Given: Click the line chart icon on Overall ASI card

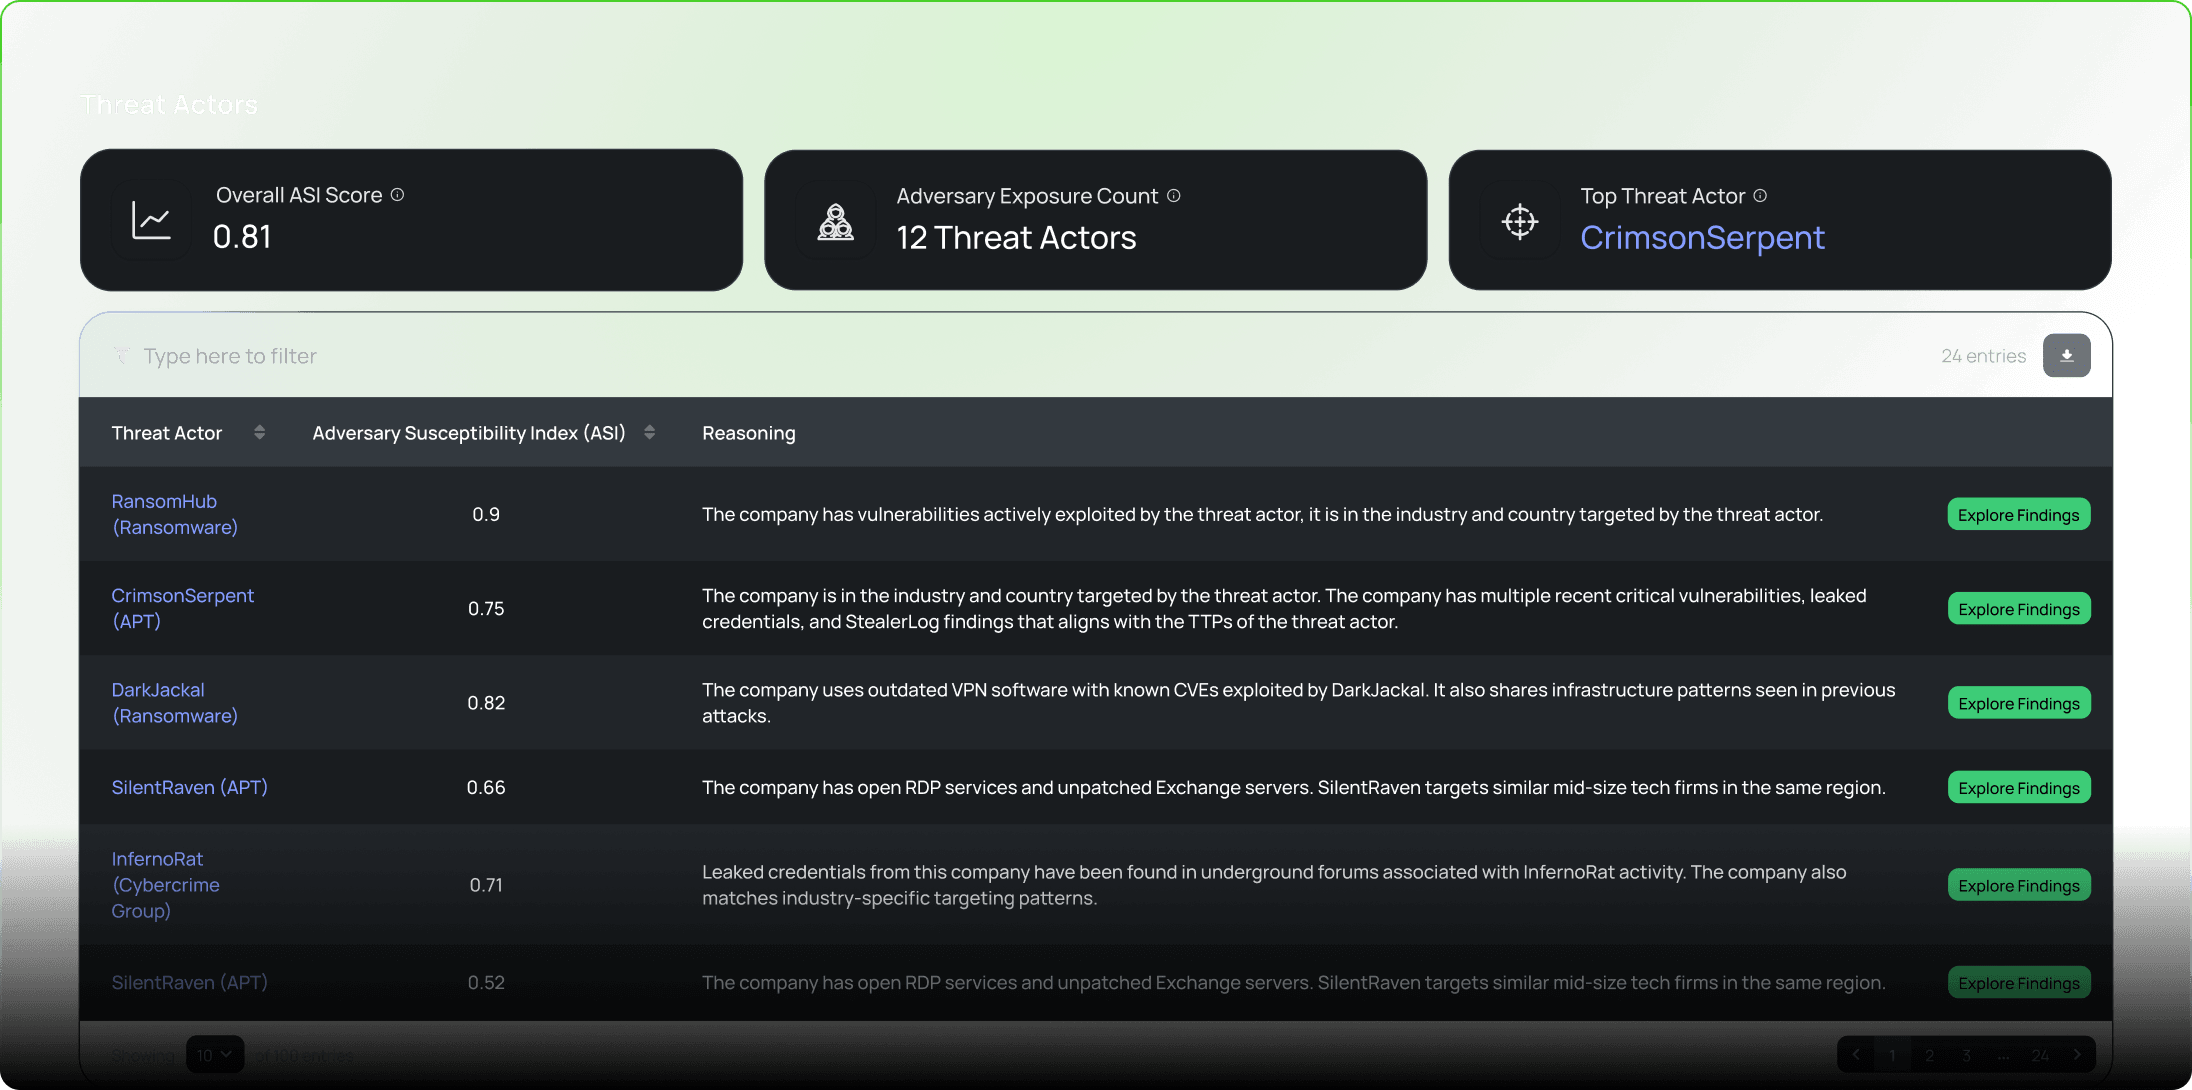Looking at the screenshot, I should tap(150, 220).
